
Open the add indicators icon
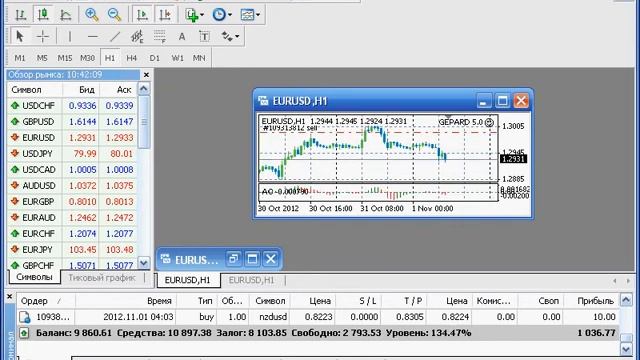pyautogui.click(x=191, y=15)
